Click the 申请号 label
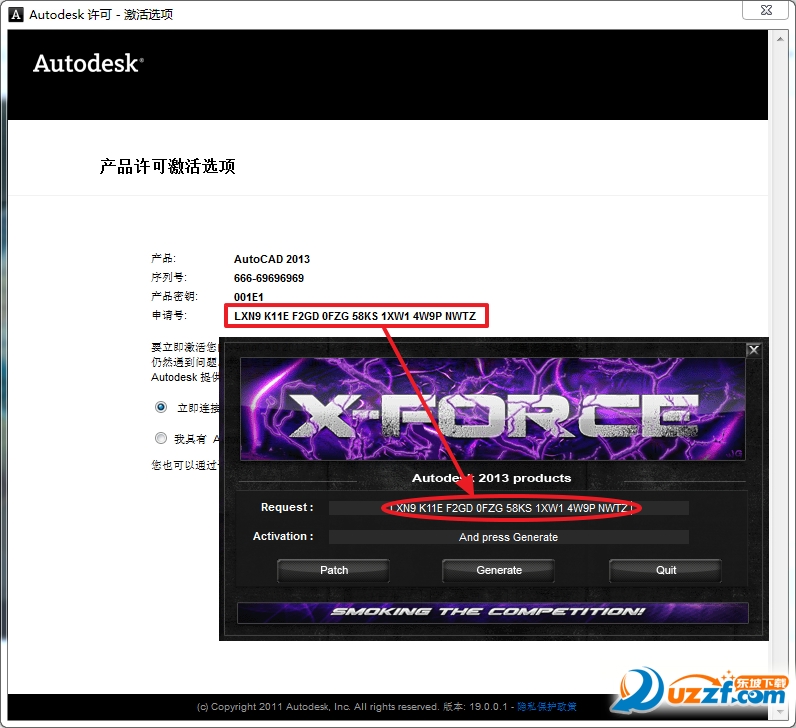The width and height of the screenshot is (796, 728). (169, 315)
